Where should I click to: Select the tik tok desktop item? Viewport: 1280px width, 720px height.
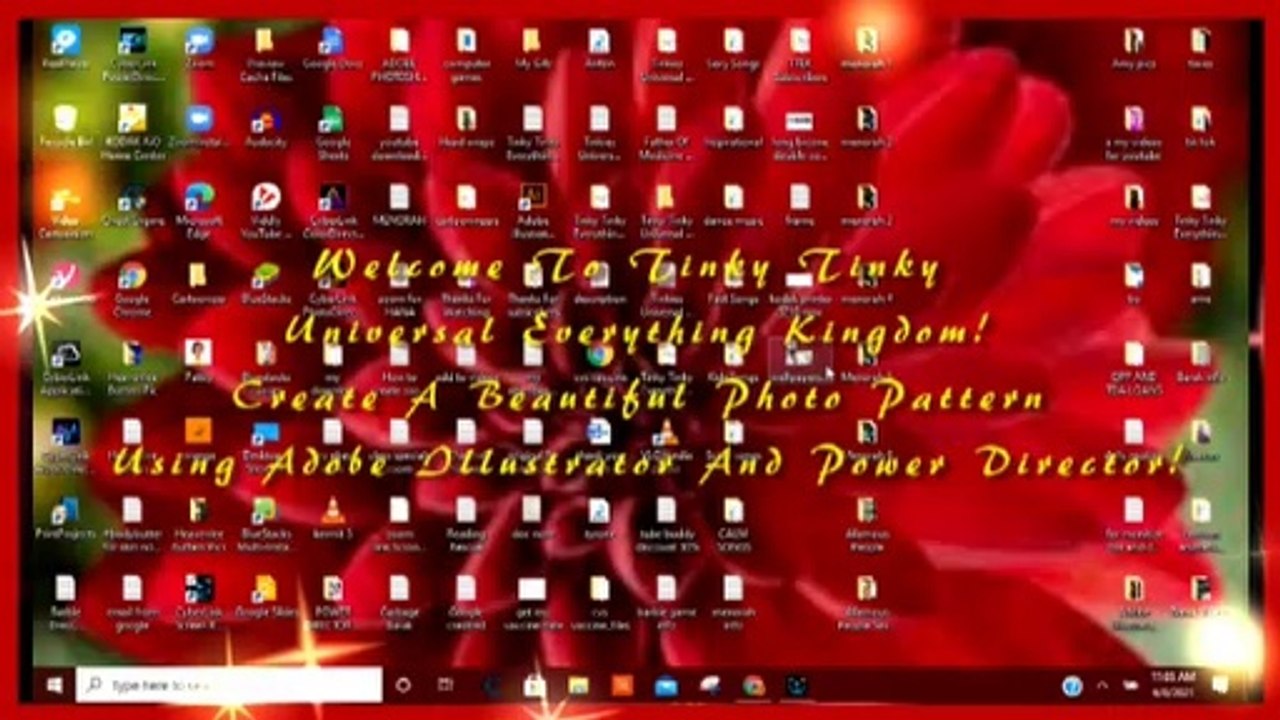1200,127
